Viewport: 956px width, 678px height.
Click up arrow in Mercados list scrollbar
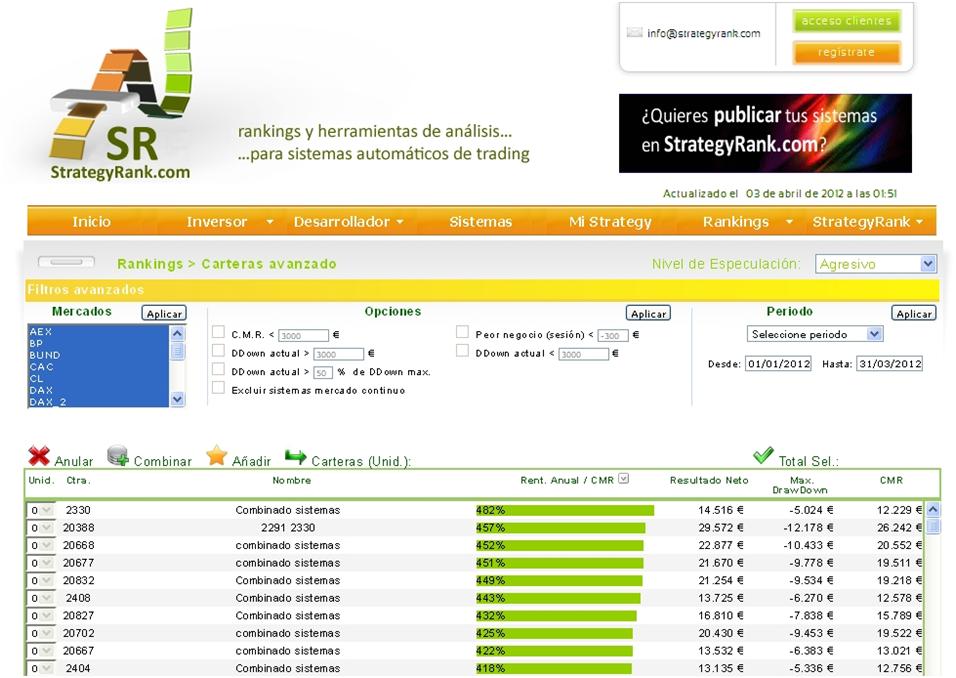tap(177, 333)
